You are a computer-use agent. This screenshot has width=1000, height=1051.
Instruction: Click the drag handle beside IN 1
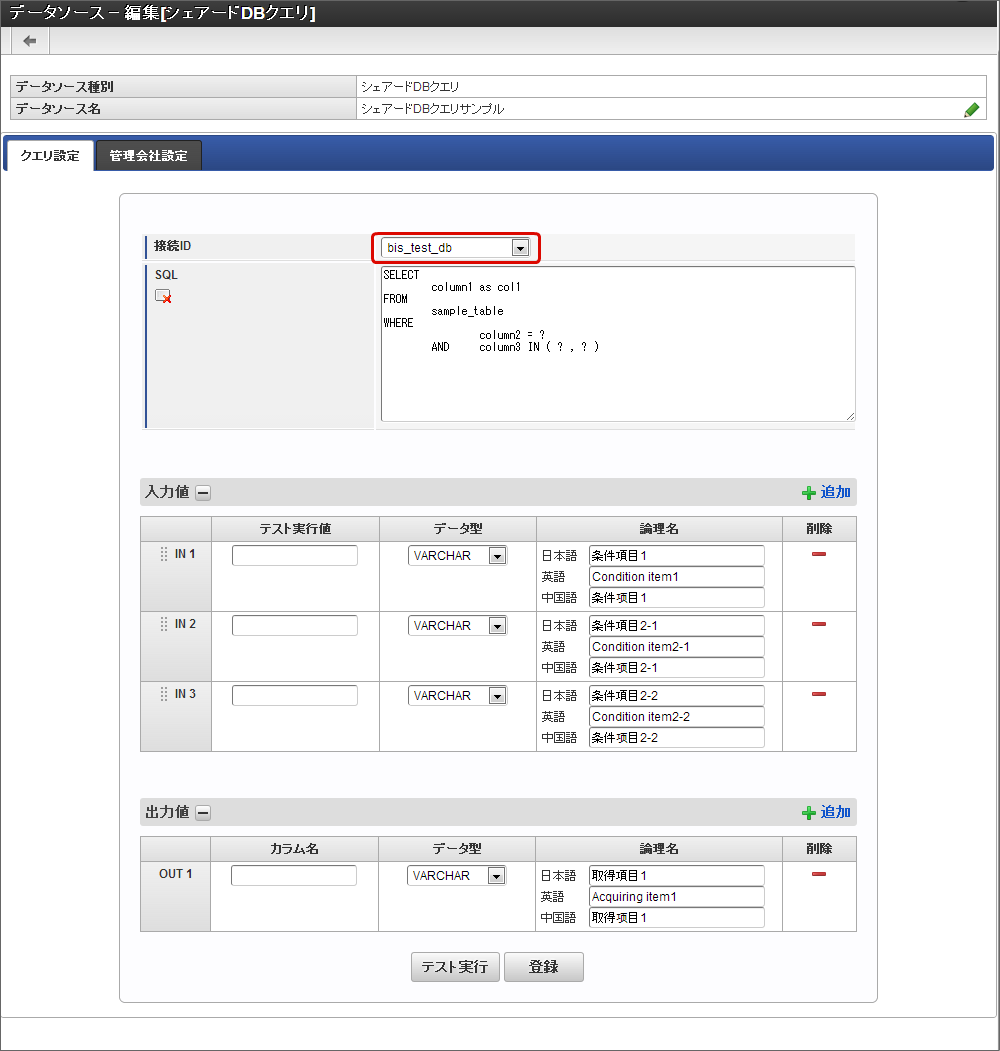click(164, 554)
